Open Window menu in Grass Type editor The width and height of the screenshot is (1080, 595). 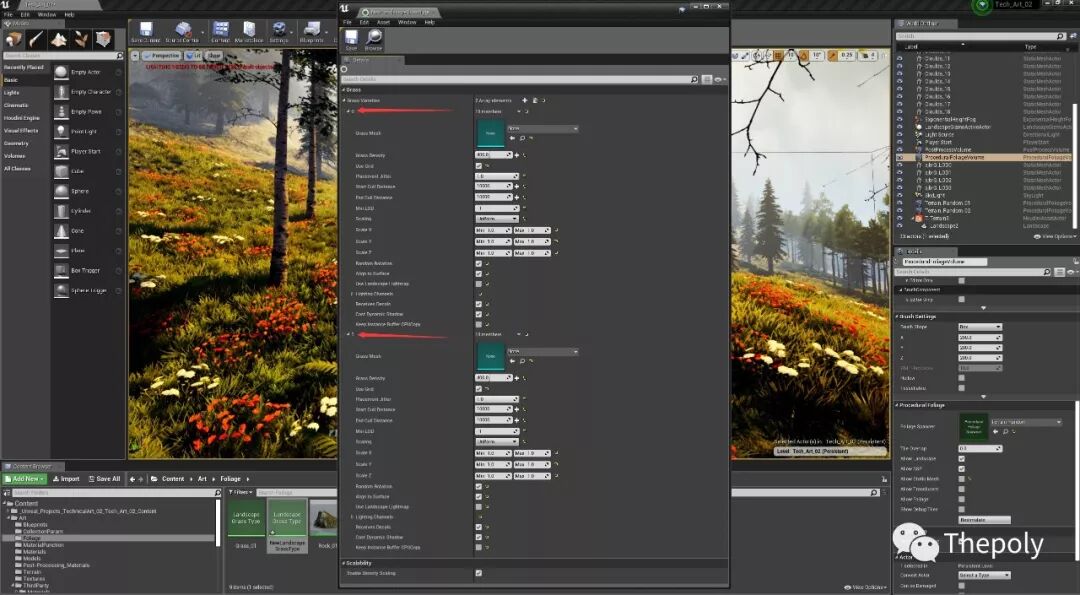(x=407, y=22)
